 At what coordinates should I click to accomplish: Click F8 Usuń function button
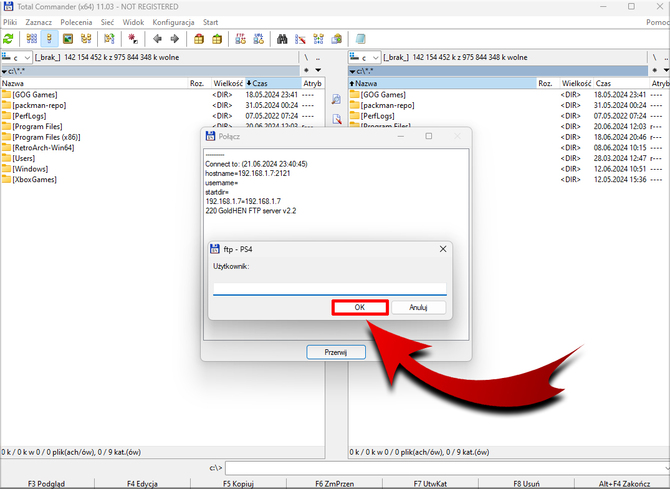pyautogui.click(x=526, y=483)
